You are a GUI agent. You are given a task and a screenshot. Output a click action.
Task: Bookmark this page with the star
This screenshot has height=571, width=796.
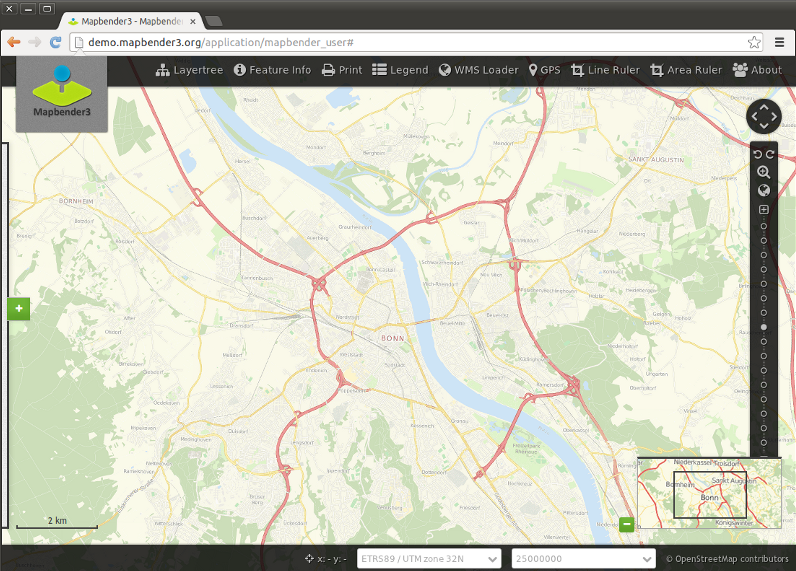pyautogui.click(x=754, y=42)
